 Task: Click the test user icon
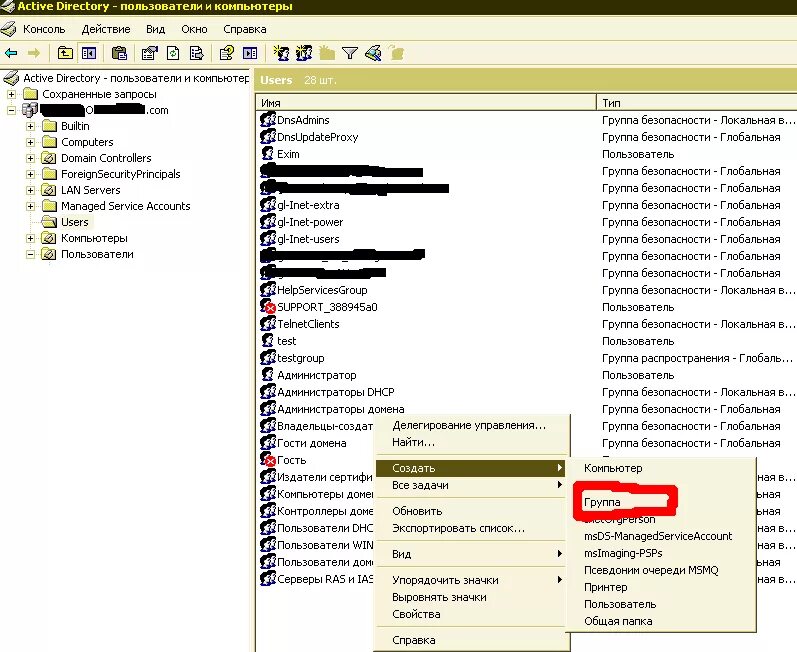coord(267,340)
